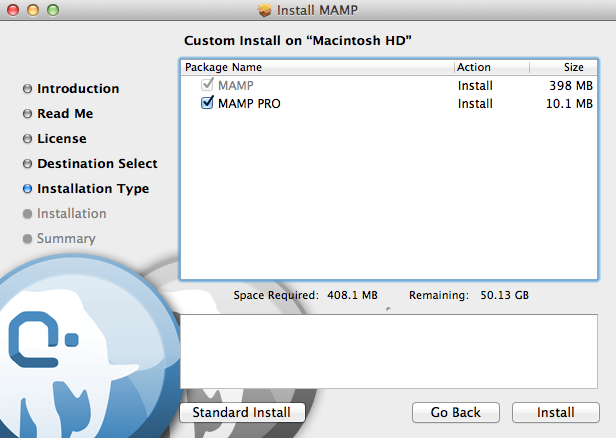Click the Installation Type step
This screenshot has height=438, width=616.
point(93,189)
